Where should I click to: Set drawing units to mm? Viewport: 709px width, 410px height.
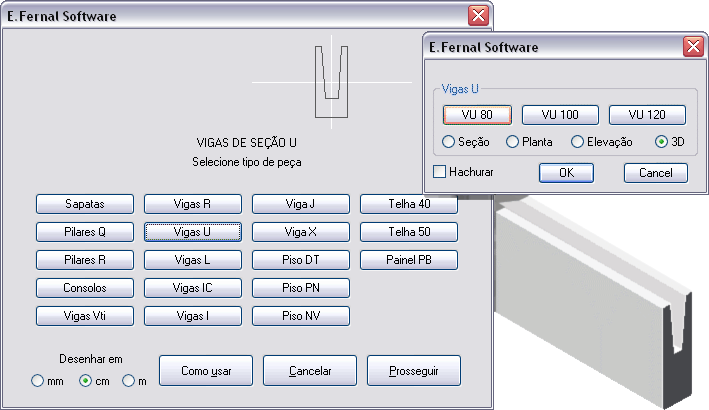click(x=38, y=381)
